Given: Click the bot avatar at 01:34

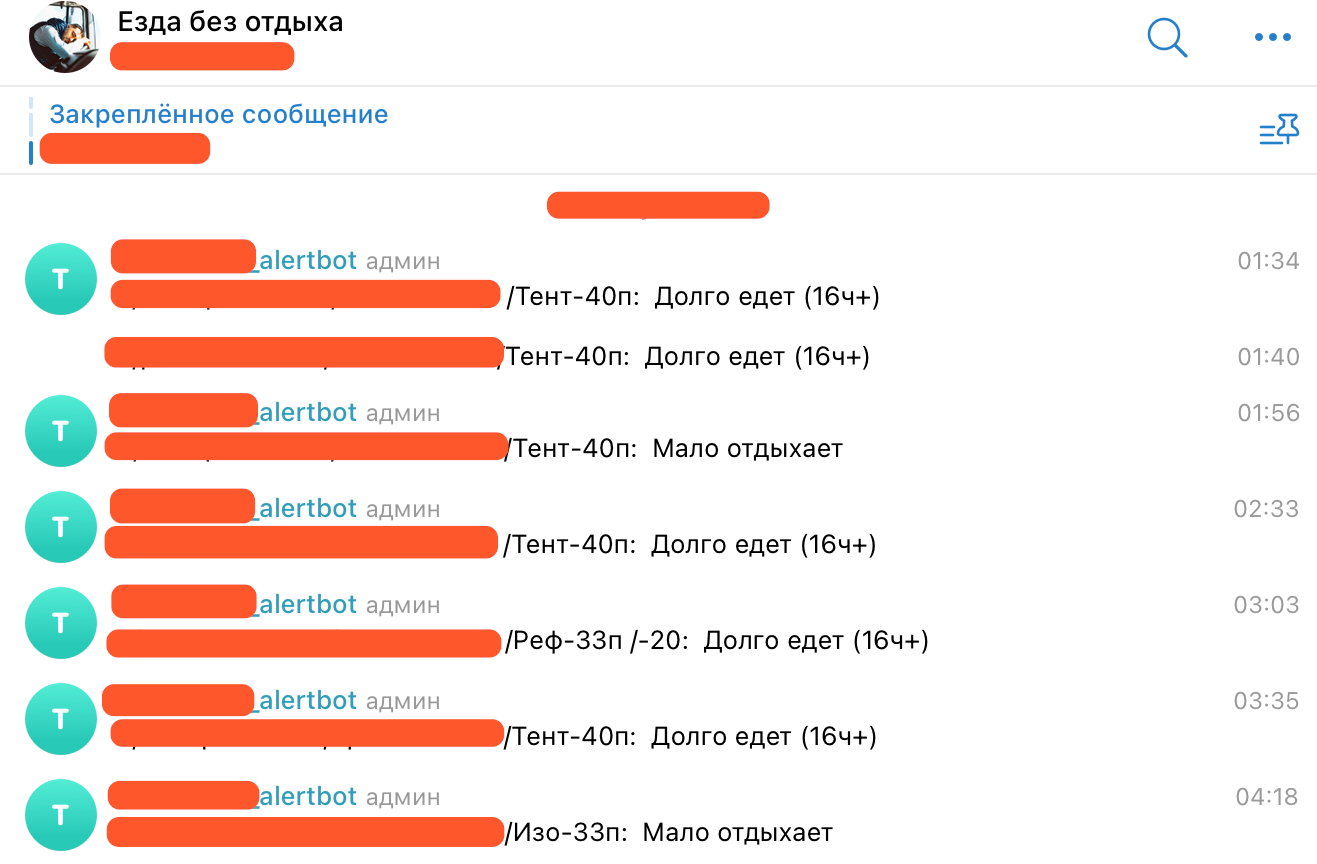Looking at the screenshot, I should pyautogui.click(x=60, y=279).
